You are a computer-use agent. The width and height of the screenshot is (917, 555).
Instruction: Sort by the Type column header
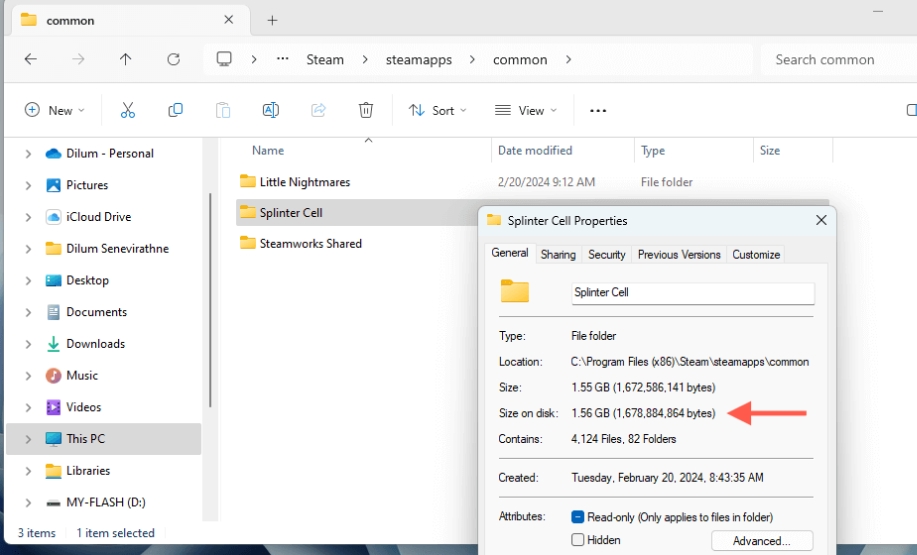click(653, 150)
